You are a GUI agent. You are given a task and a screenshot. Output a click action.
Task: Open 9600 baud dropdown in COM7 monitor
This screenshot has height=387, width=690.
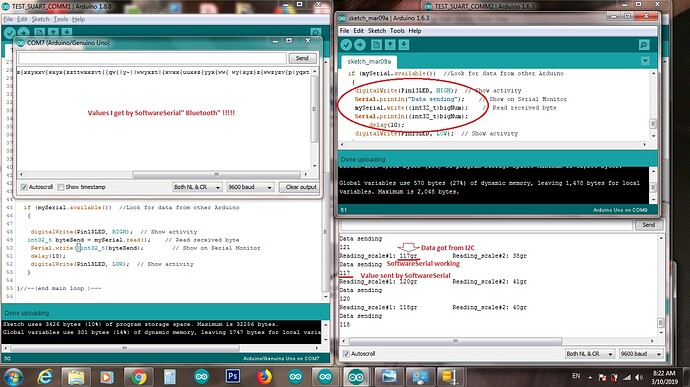pos(250,187)
